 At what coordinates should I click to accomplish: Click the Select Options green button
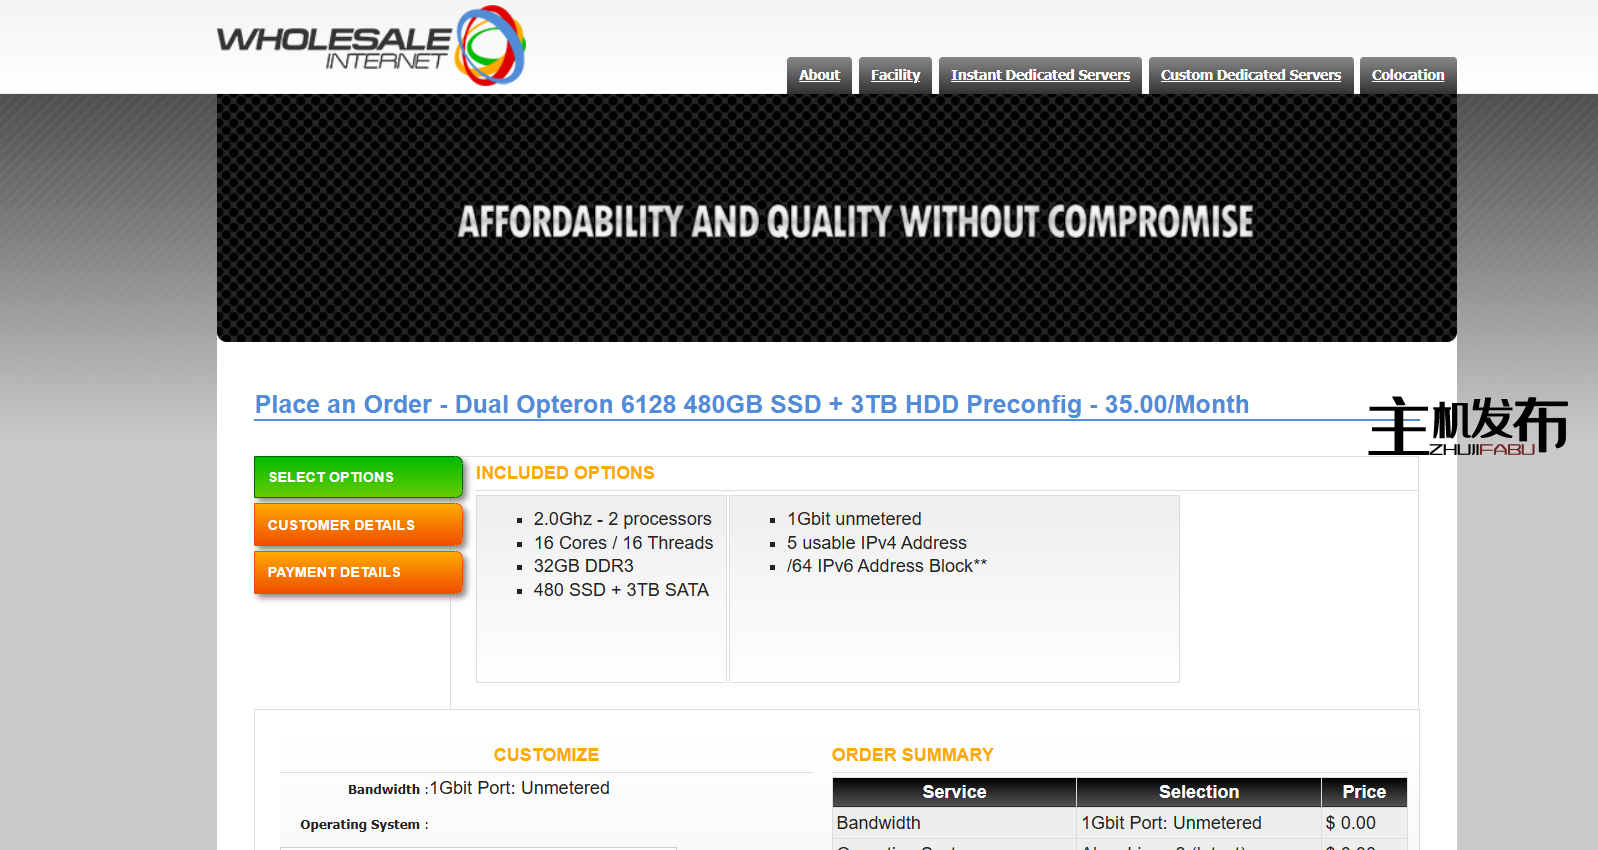pos(357,477)
